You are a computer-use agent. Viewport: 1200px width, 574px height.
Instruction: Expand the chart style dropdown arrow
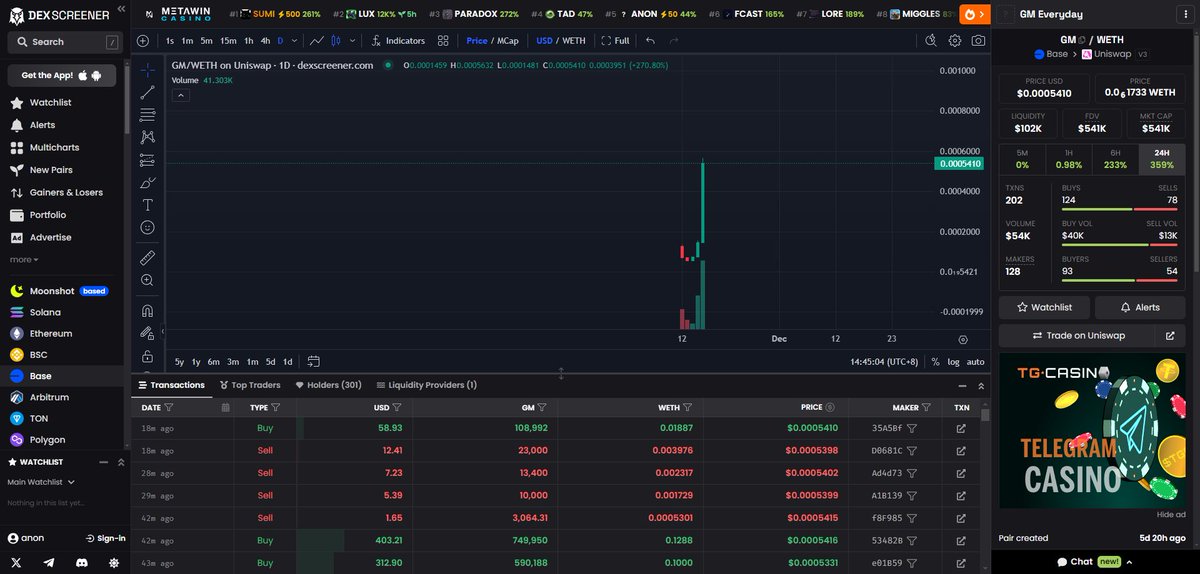click(351, 41)
